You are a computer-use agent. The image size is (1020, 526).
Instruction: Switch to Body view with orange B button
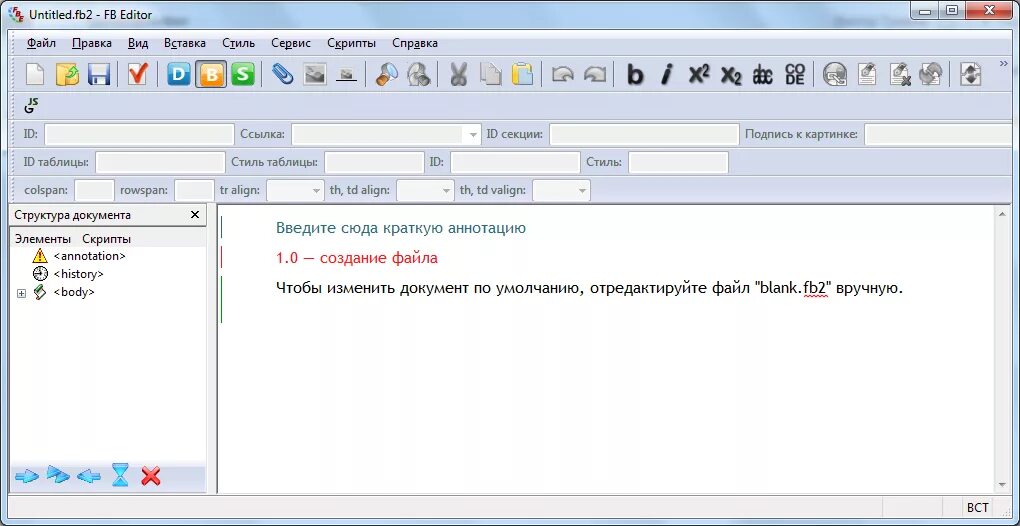[x=211, y=75]
